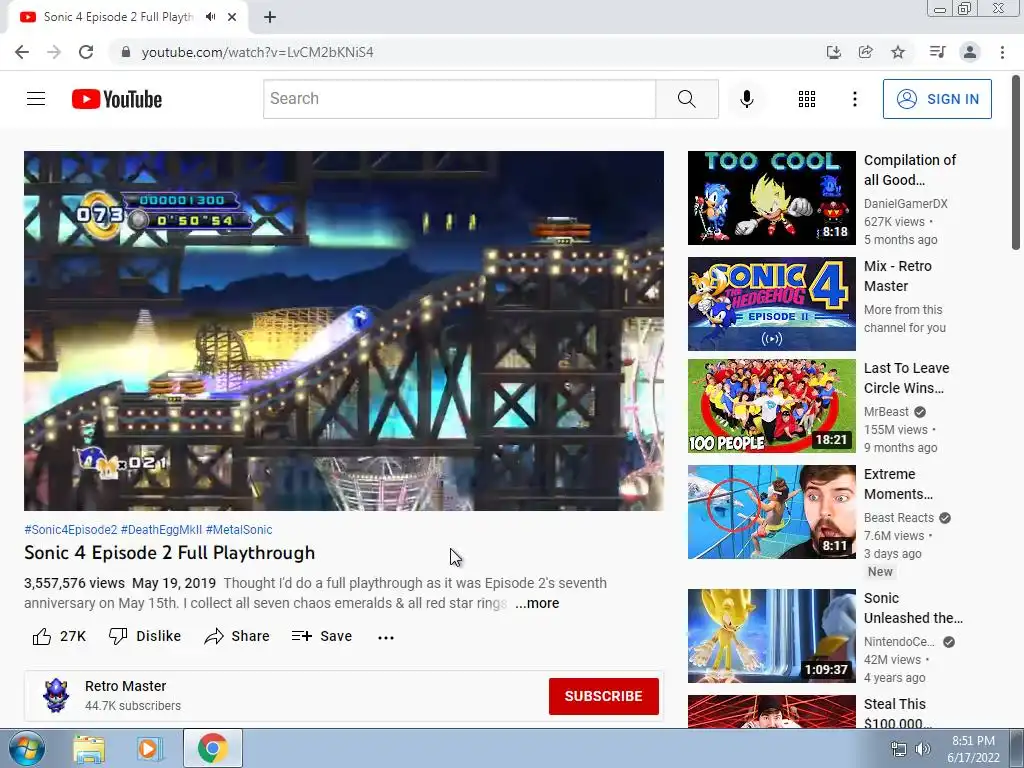Select the Sonic 4 Episode 2 tab

click(x=118, y=17)
